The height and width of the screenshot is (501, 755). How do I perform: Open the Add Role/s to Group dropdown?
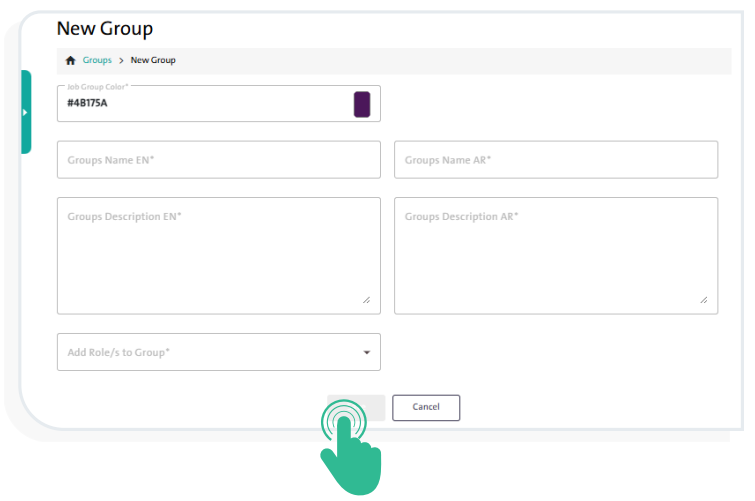[210, 352]
